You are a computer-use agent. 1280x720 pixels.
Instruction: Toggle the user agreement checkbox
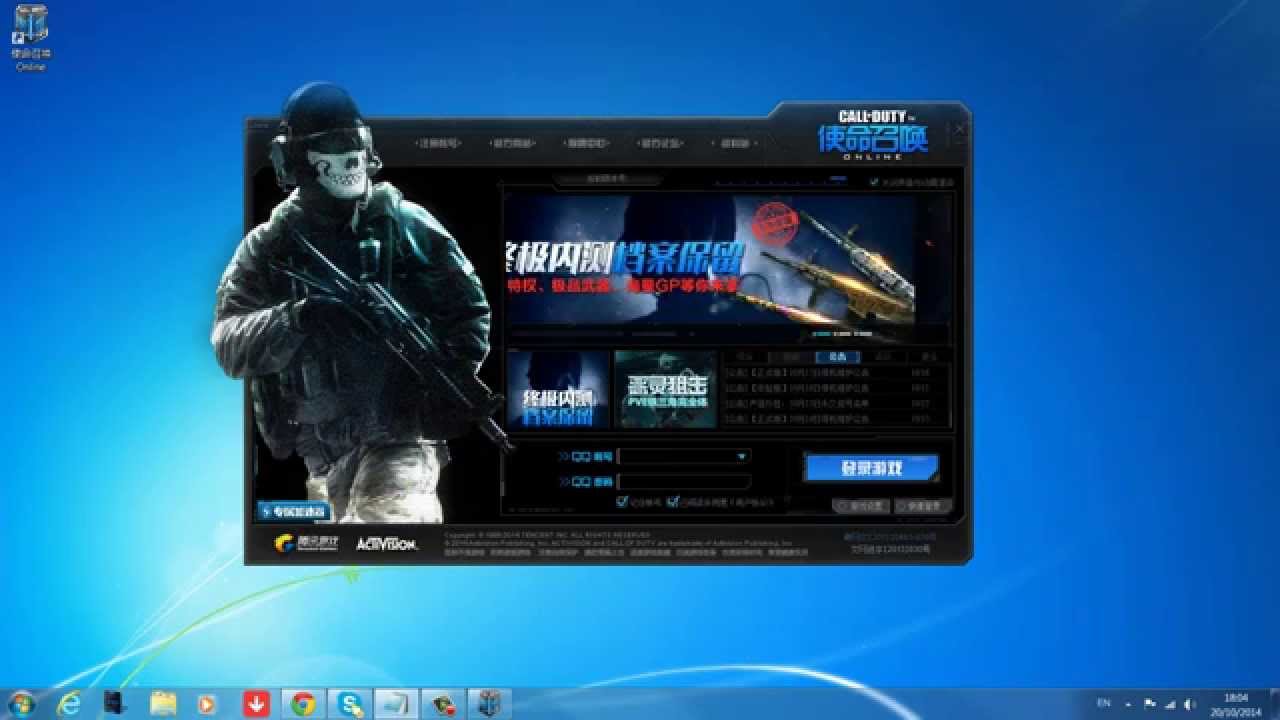coord(674,502)
